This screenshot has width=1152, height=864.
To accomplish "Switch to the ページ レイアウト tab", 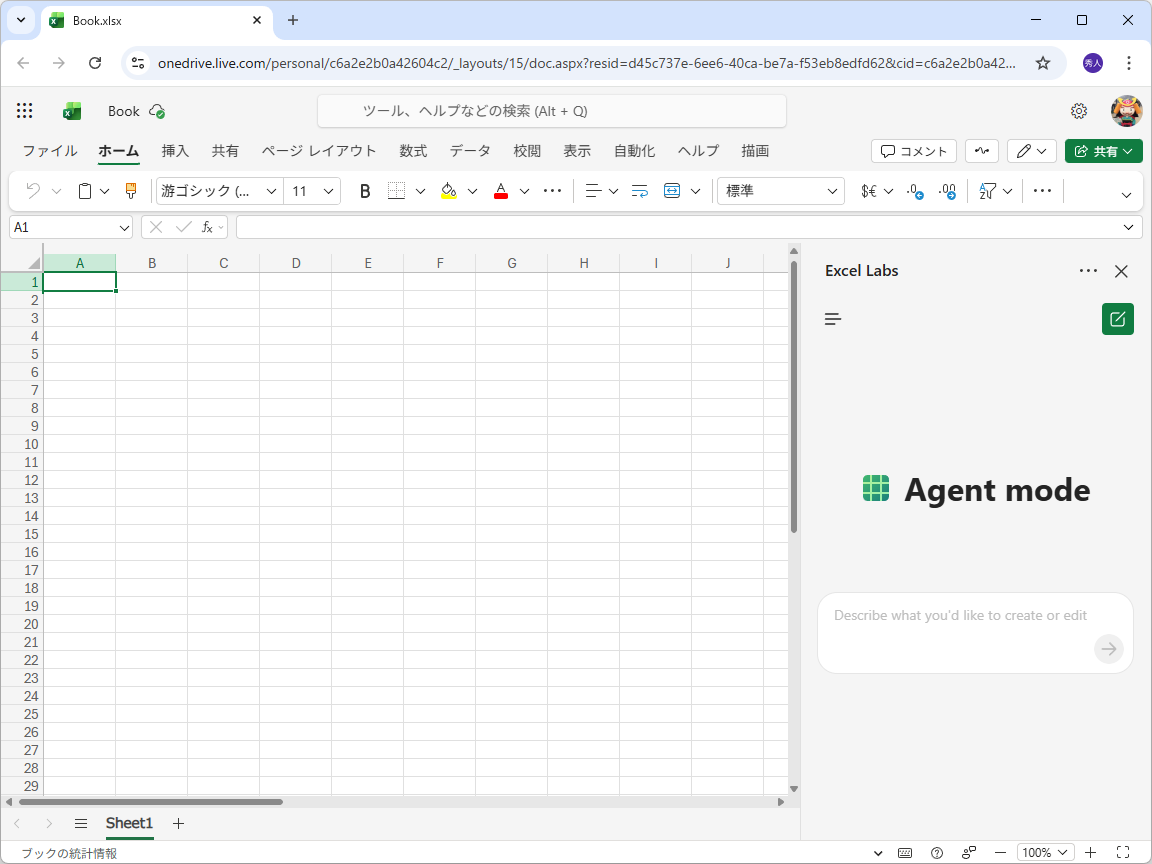I will coord(319,151).
